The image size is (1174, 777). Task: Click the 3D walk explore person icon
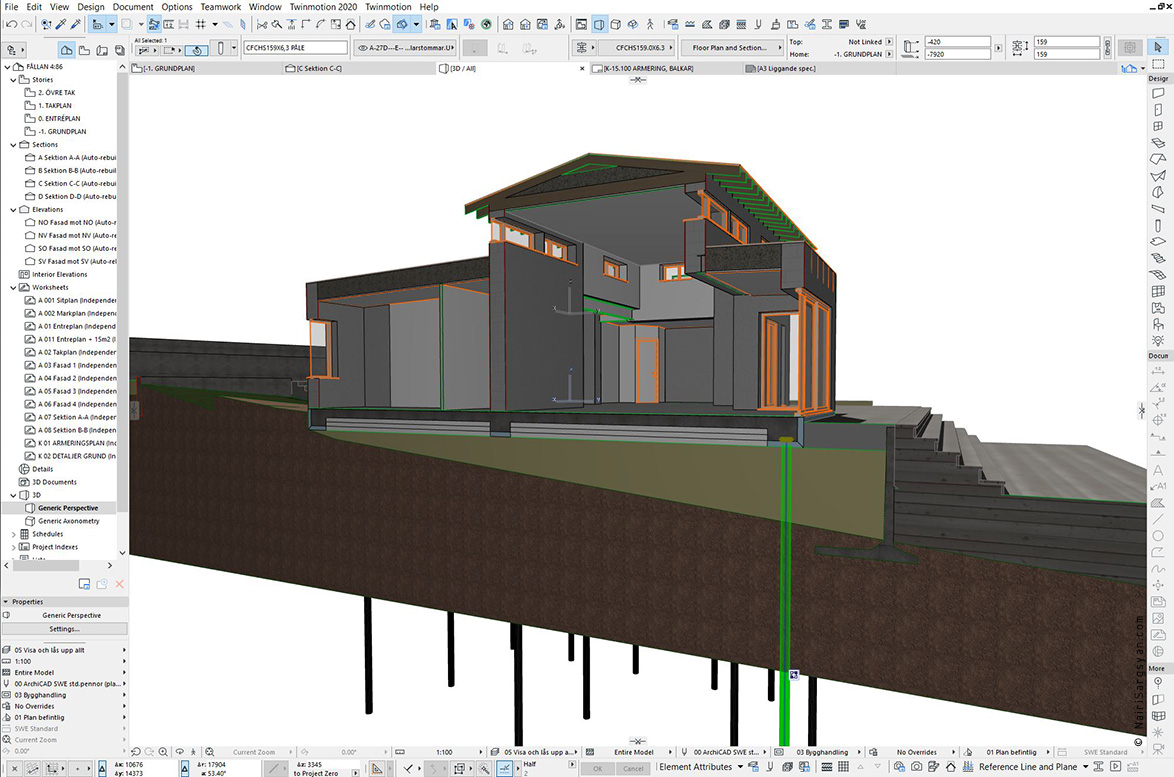tap(650, 24)
